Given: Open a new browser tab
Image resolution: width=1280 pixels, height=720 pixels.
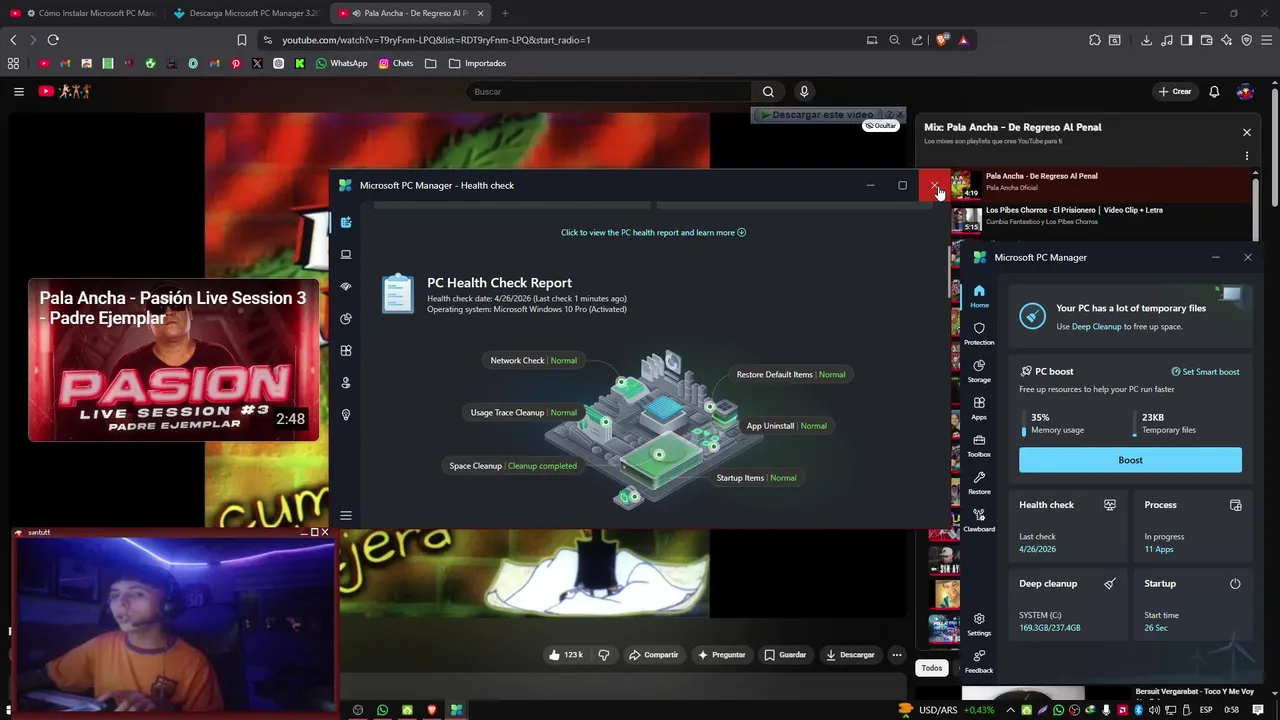Looking at the screenshot, I should (505, 13).
